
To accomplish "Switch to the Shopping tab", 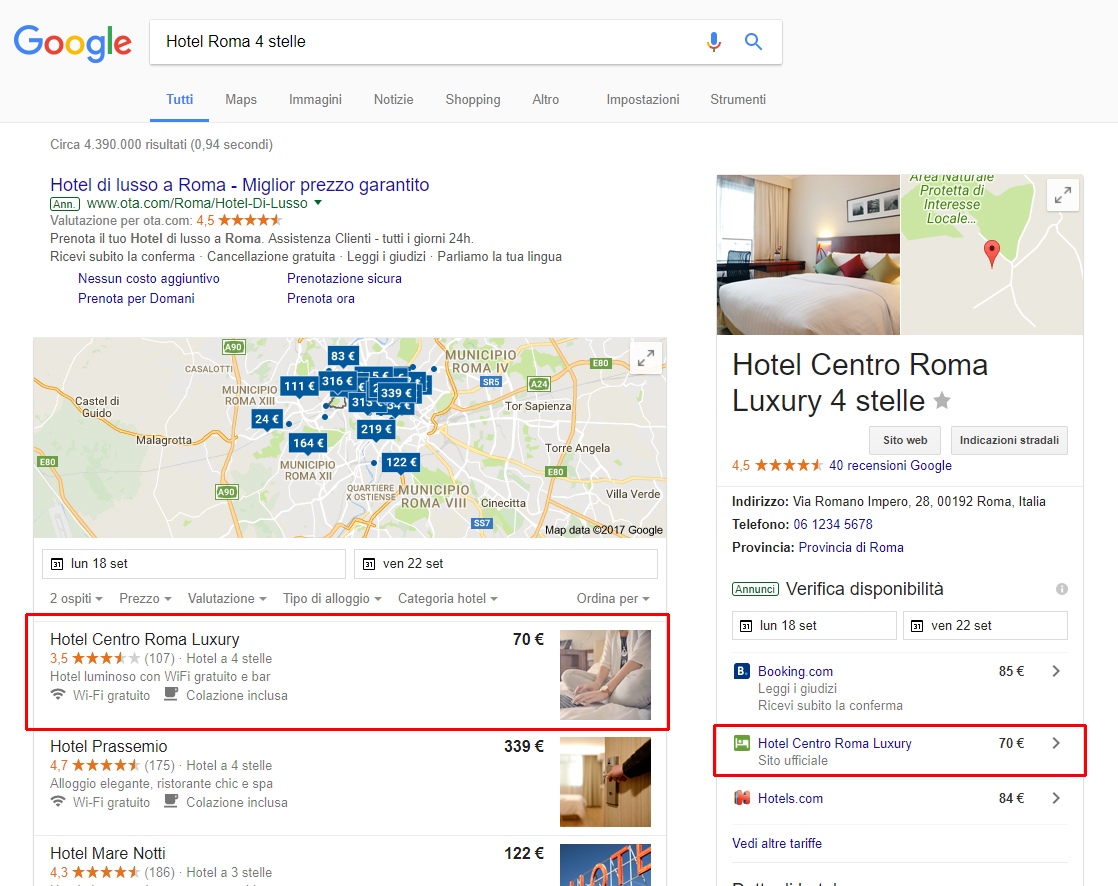I will [x=473, y=100].
